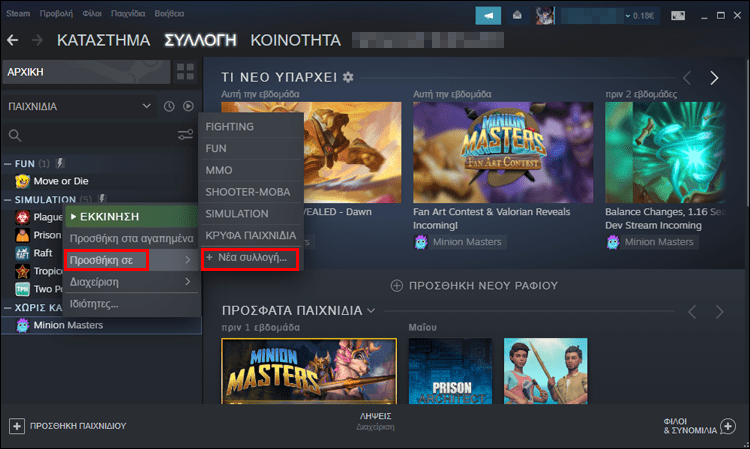Go to the ΚΑΤΑΣΤΗΜΑ tab
The width and height of the screenshot is (750, 449).
103,41
